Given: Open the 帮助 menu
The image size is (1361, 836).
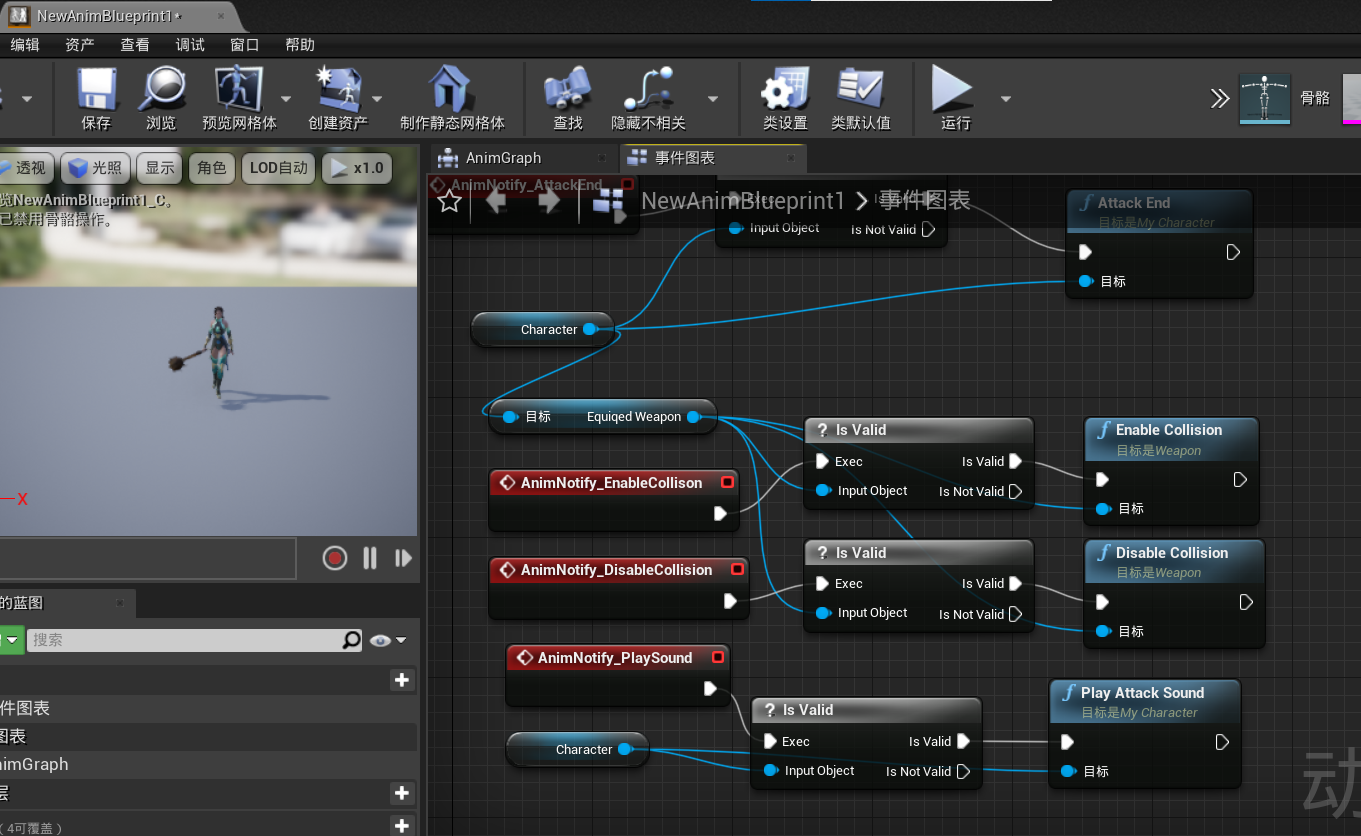Looking at the screenshot, I should pos(300,44).
